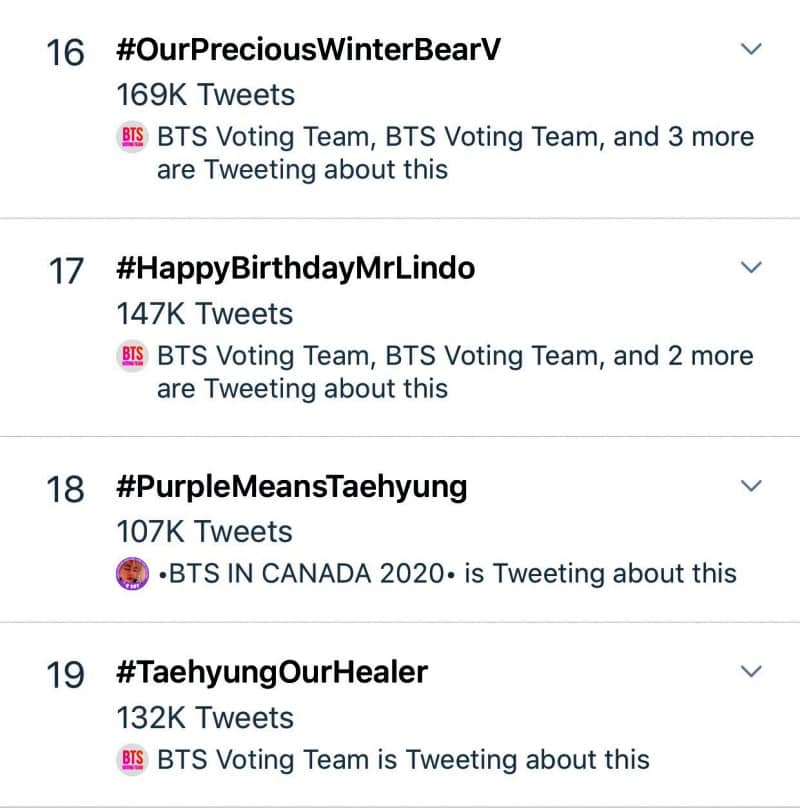Image resolution: width=800 pixels, height=808 pixels.
Task: Click the 169K Tweets count
Action: pyautogui.click(x=206, y=95)
